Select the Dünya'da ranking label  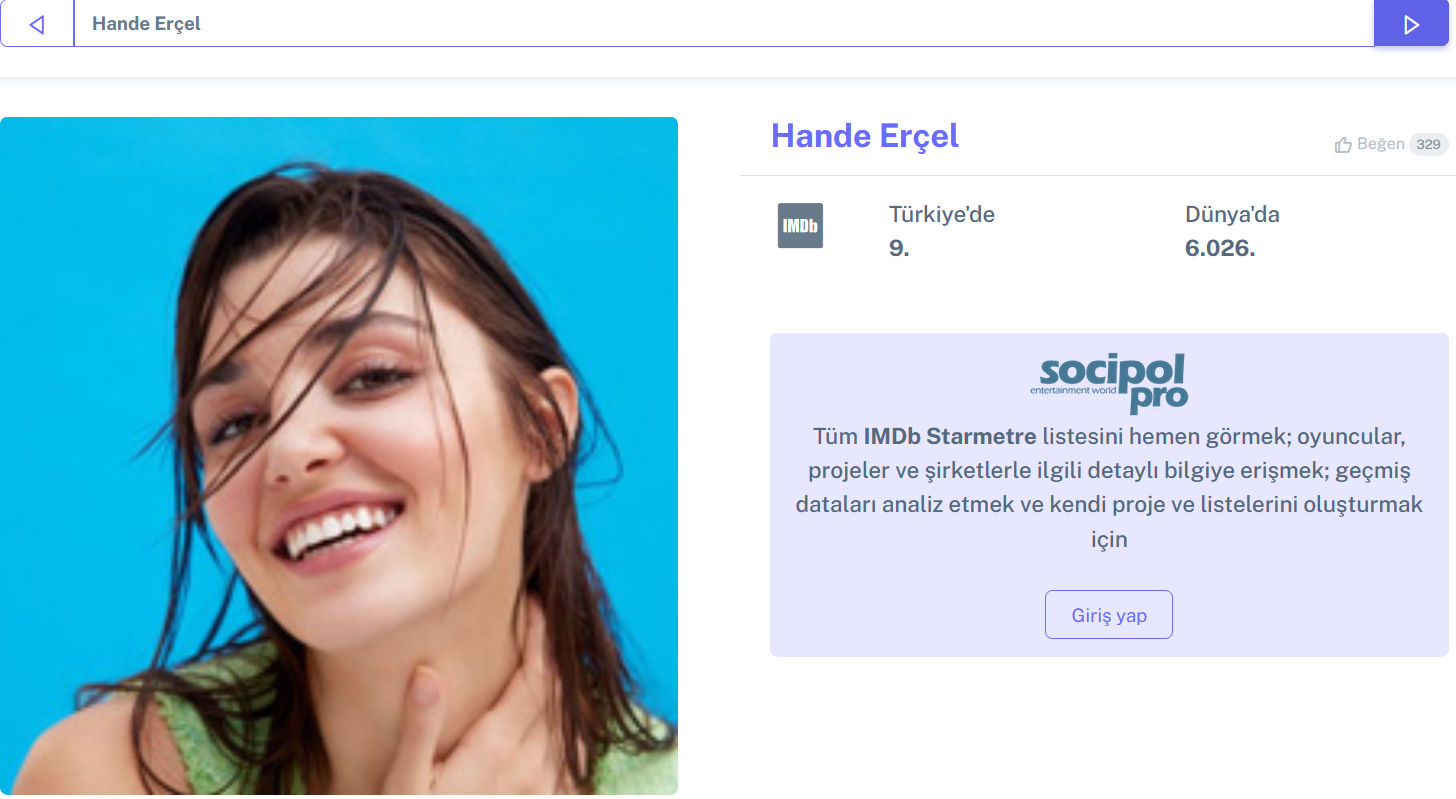(x=1232, y=214)
